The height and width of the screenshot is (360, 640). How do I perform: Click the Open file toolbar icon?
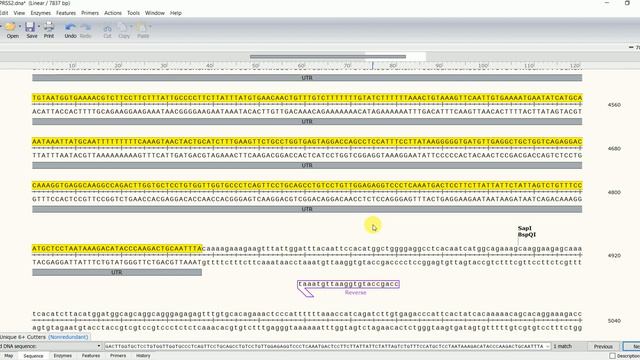click(10, 27)
